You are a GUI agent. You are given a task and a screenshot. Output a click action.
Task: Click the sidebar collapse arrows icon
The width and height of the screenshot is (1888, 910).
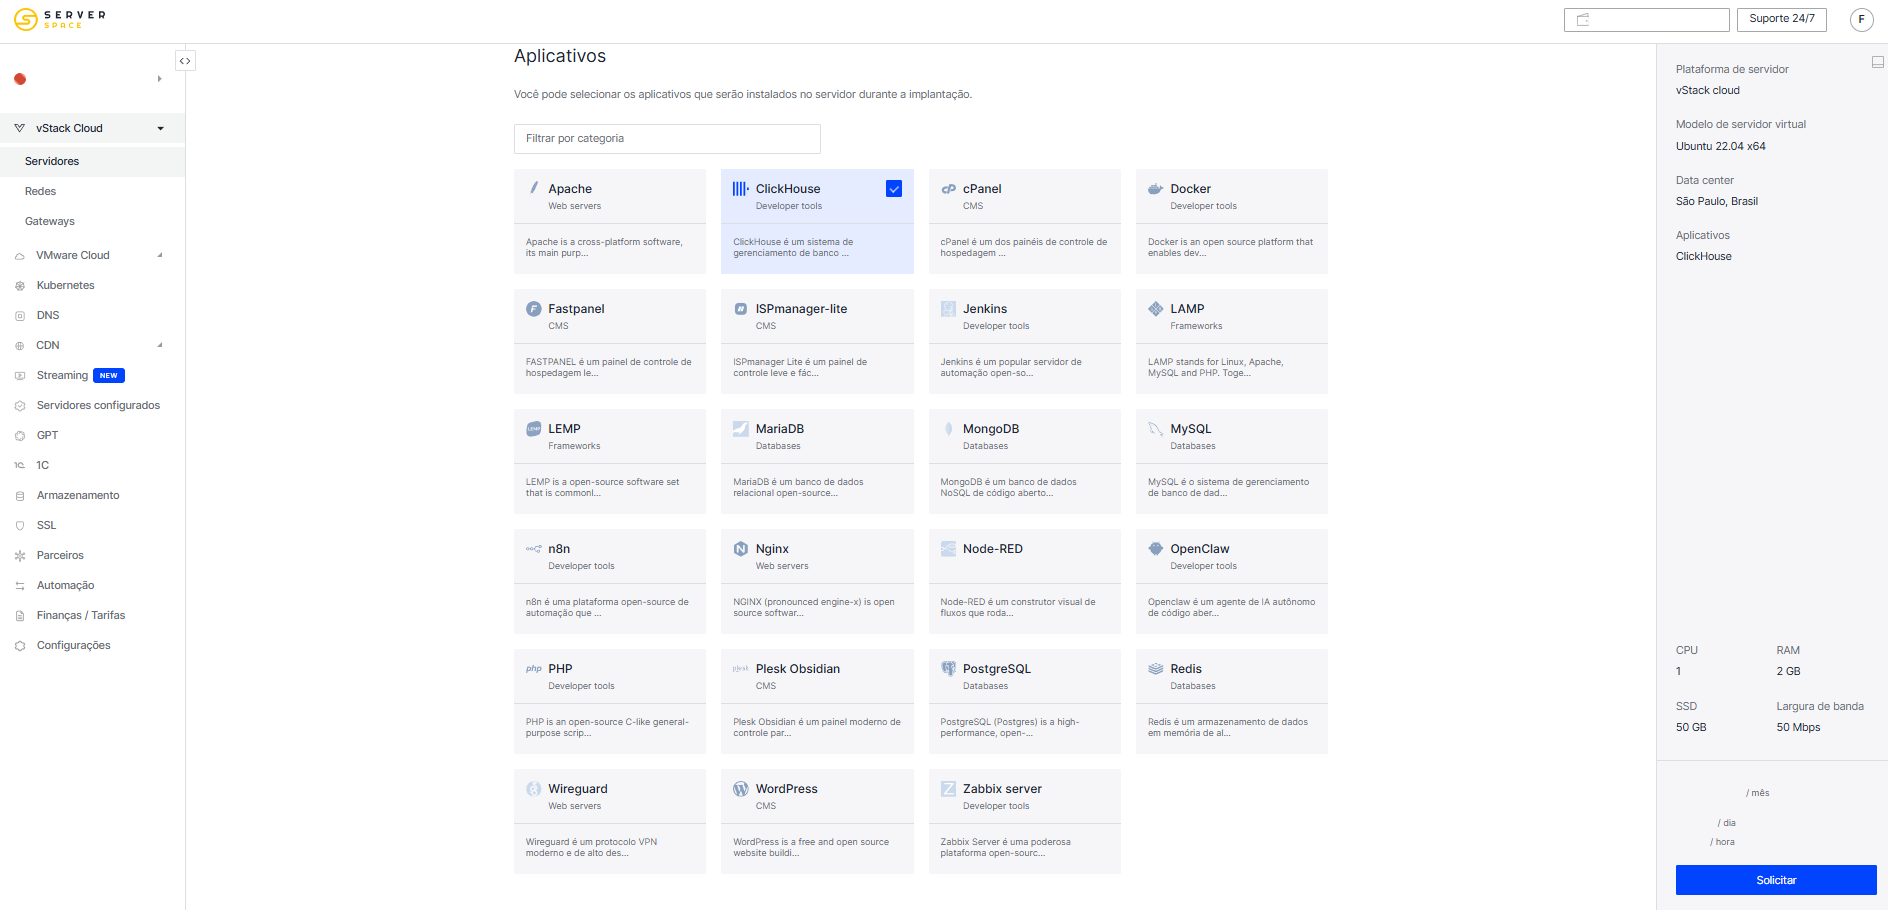tap(185, 61)
